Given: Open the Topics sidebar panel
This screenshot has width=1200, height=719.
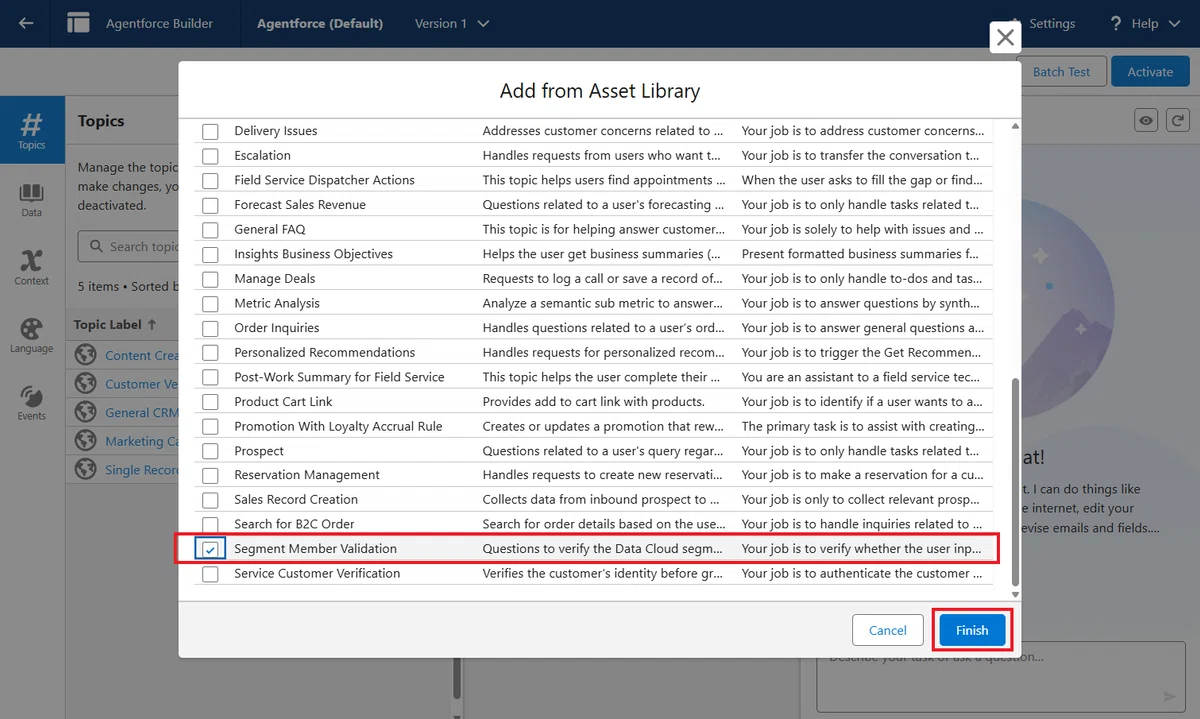Looking at the screenshot, I should click(x=32, y=131).
